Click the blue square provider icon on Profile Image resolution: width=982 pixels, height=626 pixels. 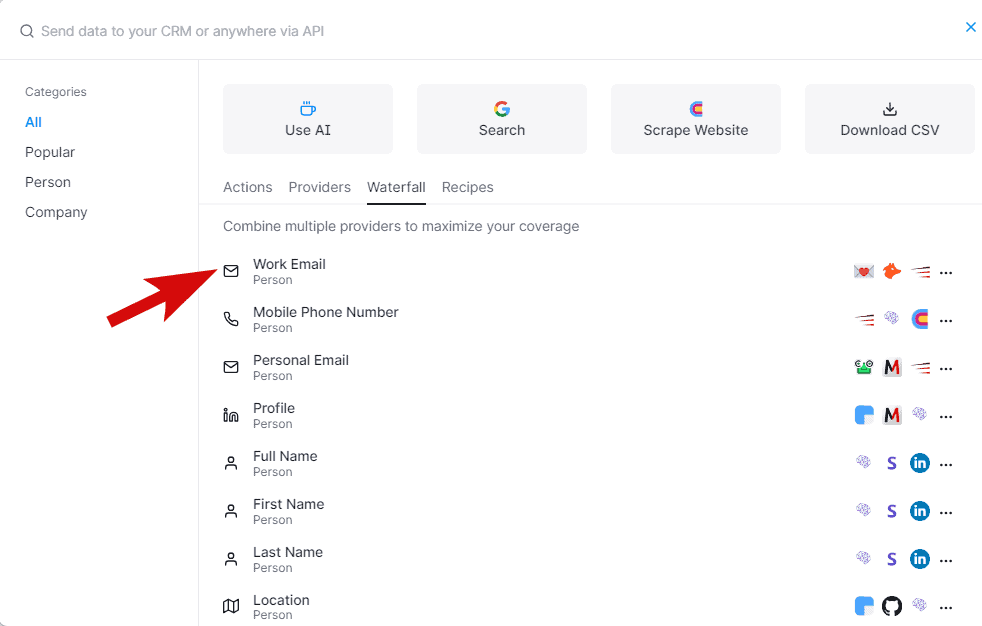click(x=864, y=415)
